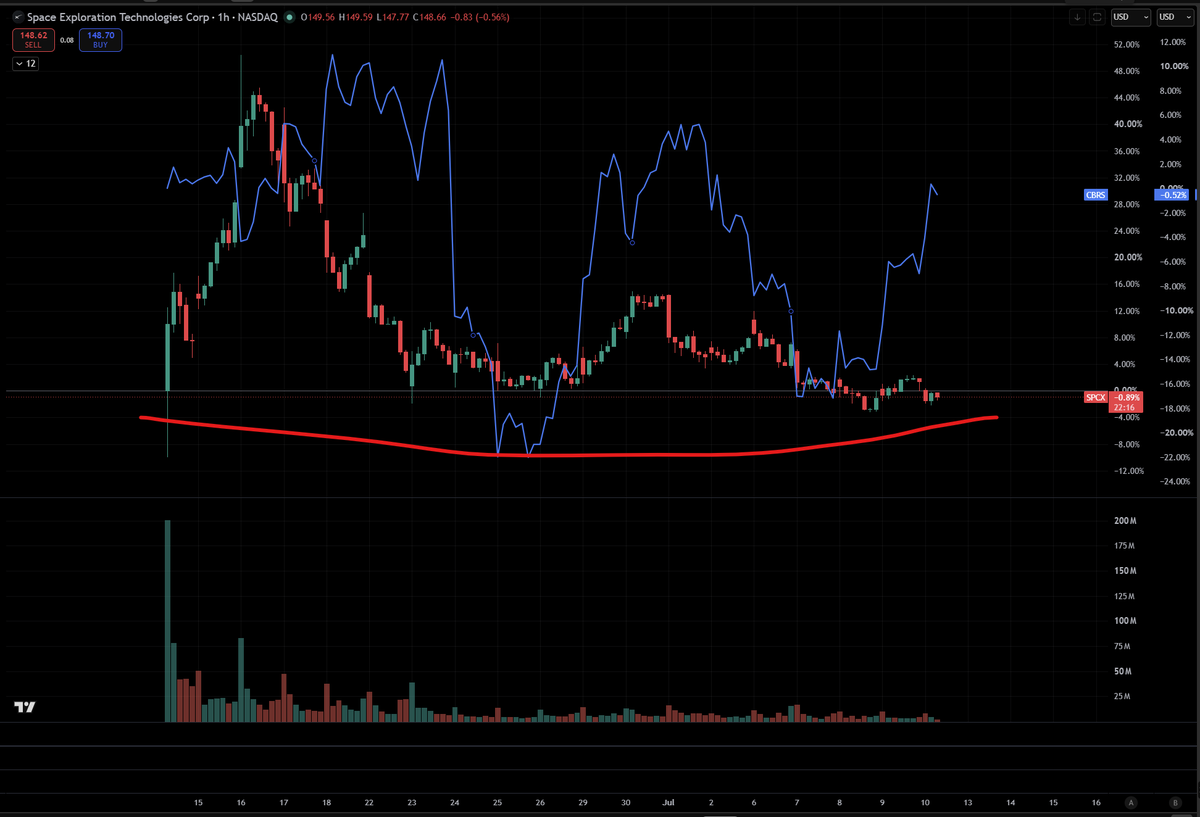Click the -0.89% red price scale tag
The image size is (1200, 817).
click(1126, 397)
